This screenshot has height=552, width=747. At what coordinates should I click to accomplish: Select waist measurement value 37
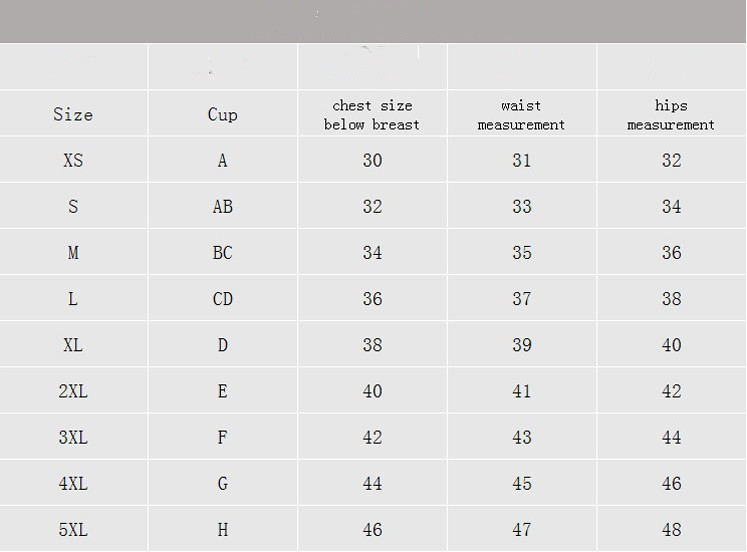pos(521,298)
